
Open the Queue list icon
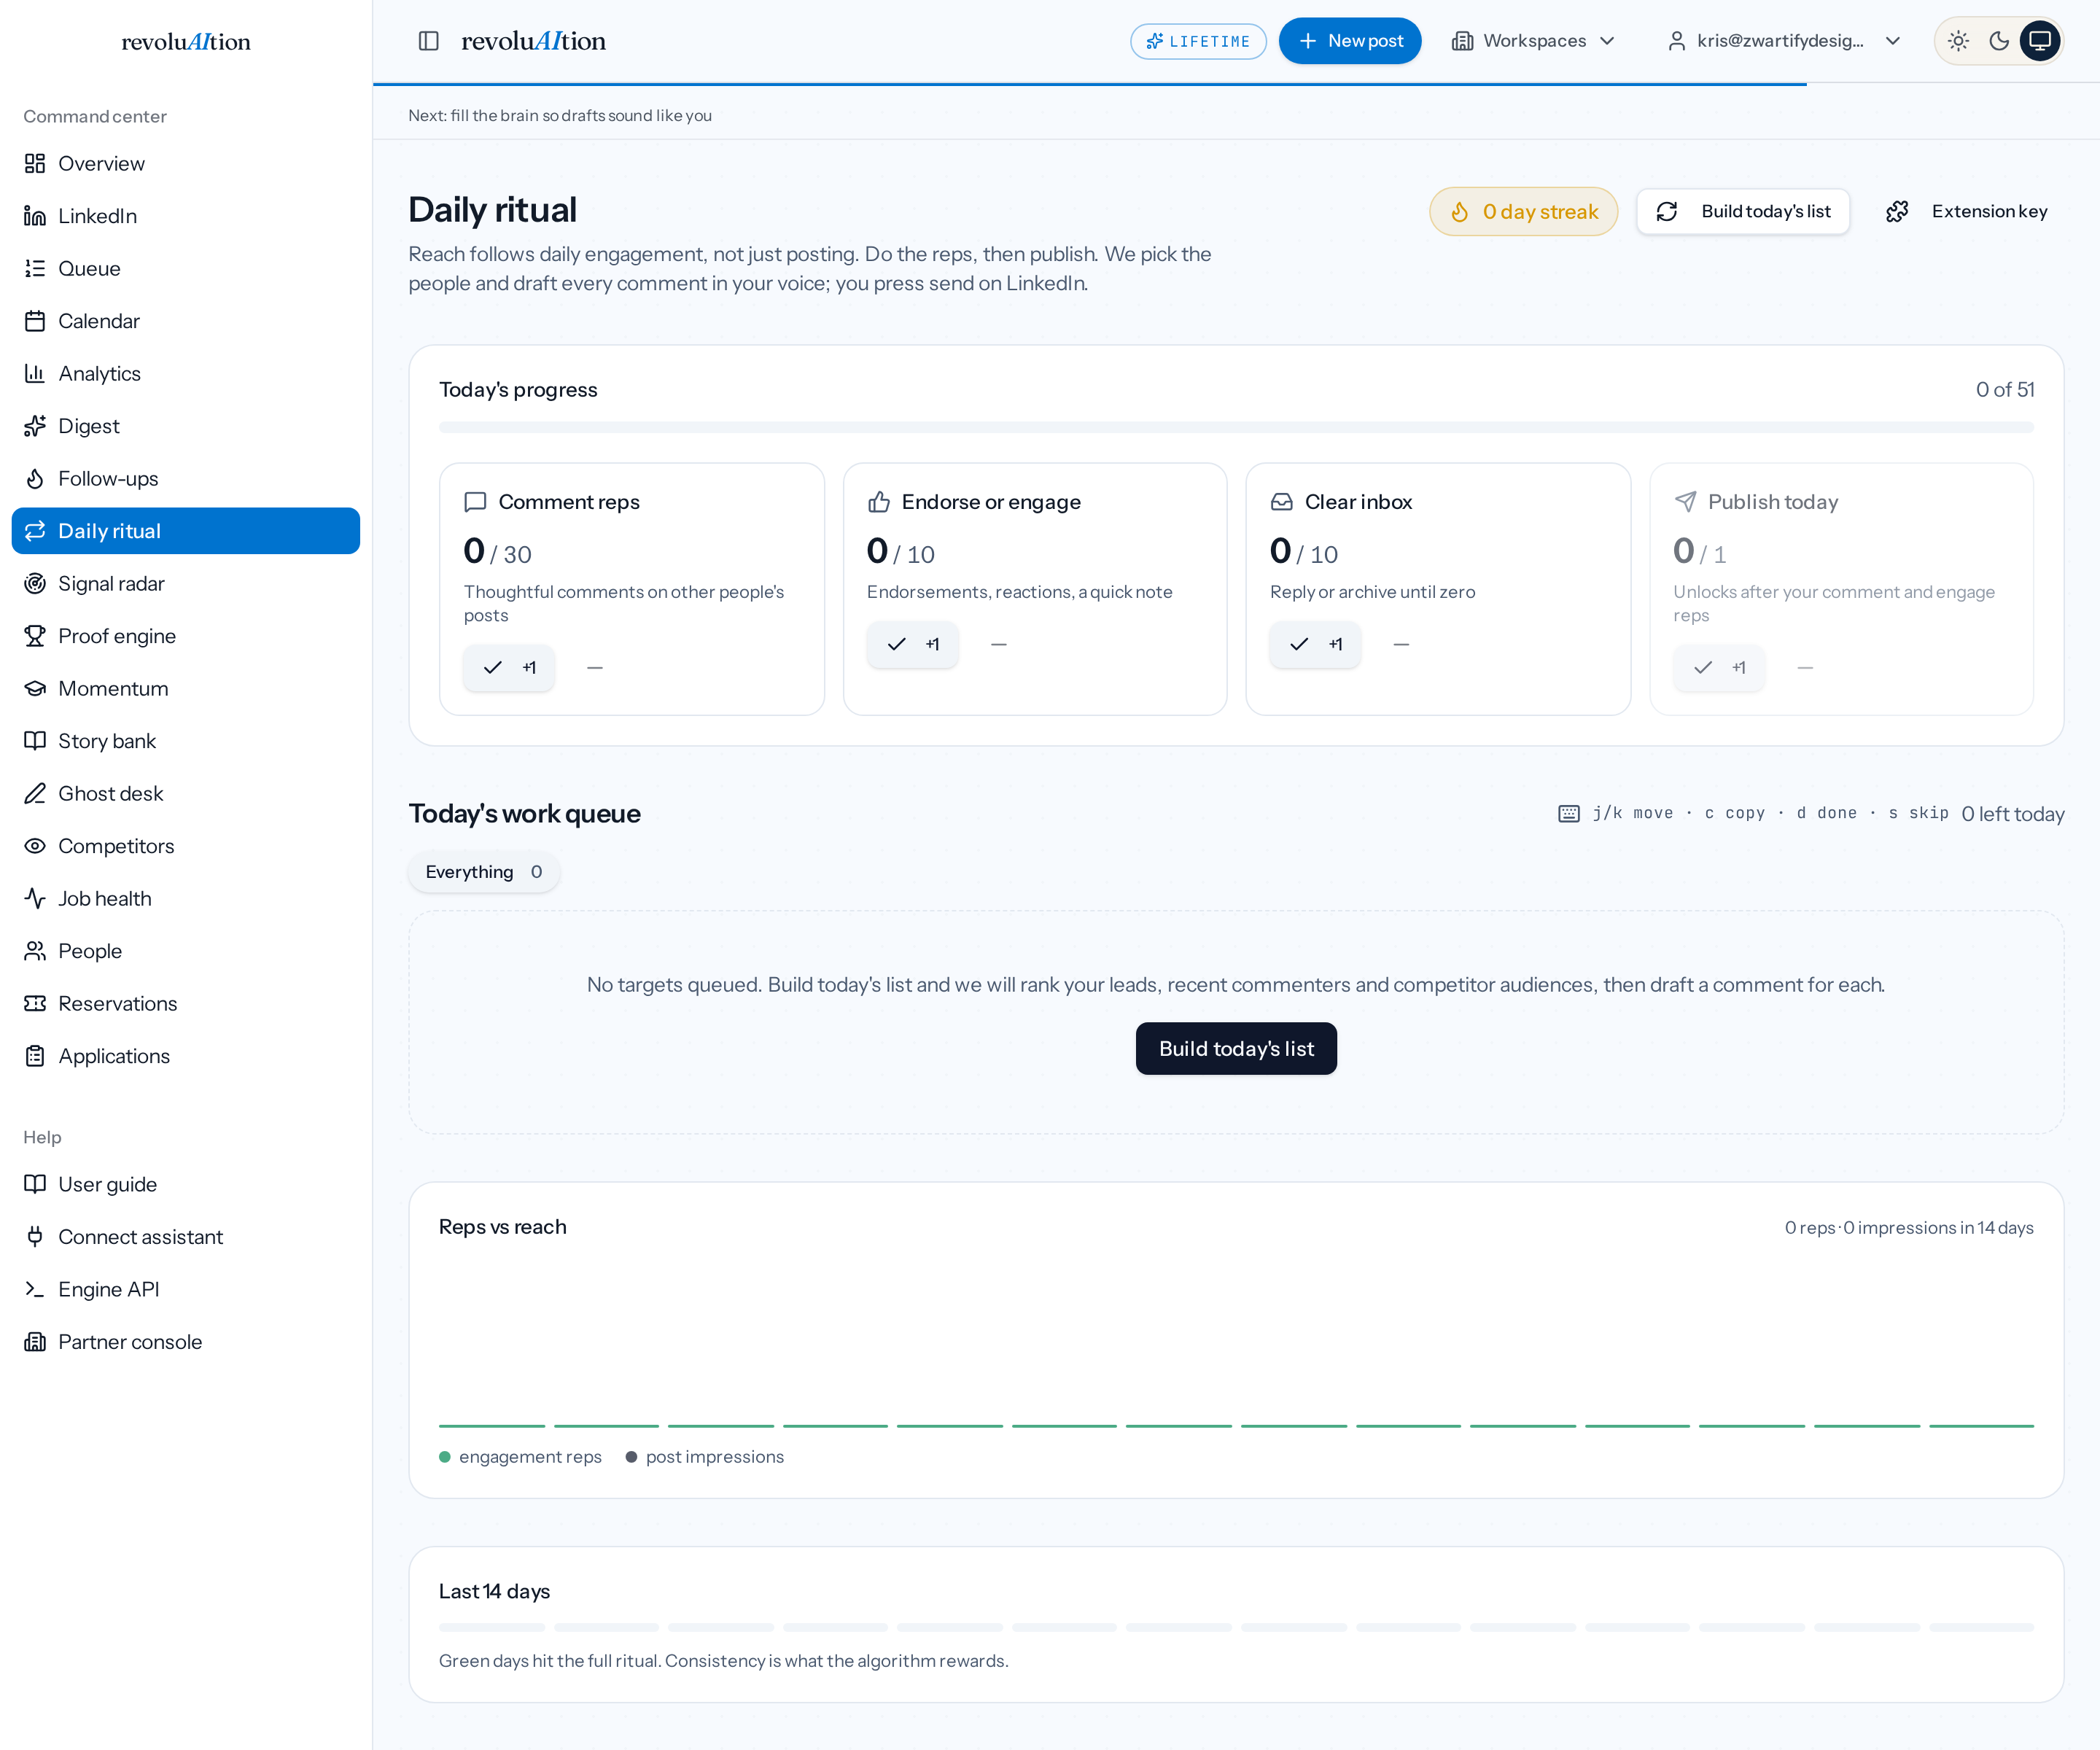tap(35, 268)
